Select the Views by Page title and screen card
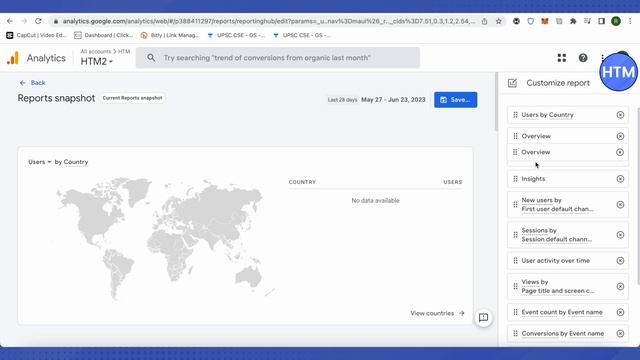 [x=568, y=287]
